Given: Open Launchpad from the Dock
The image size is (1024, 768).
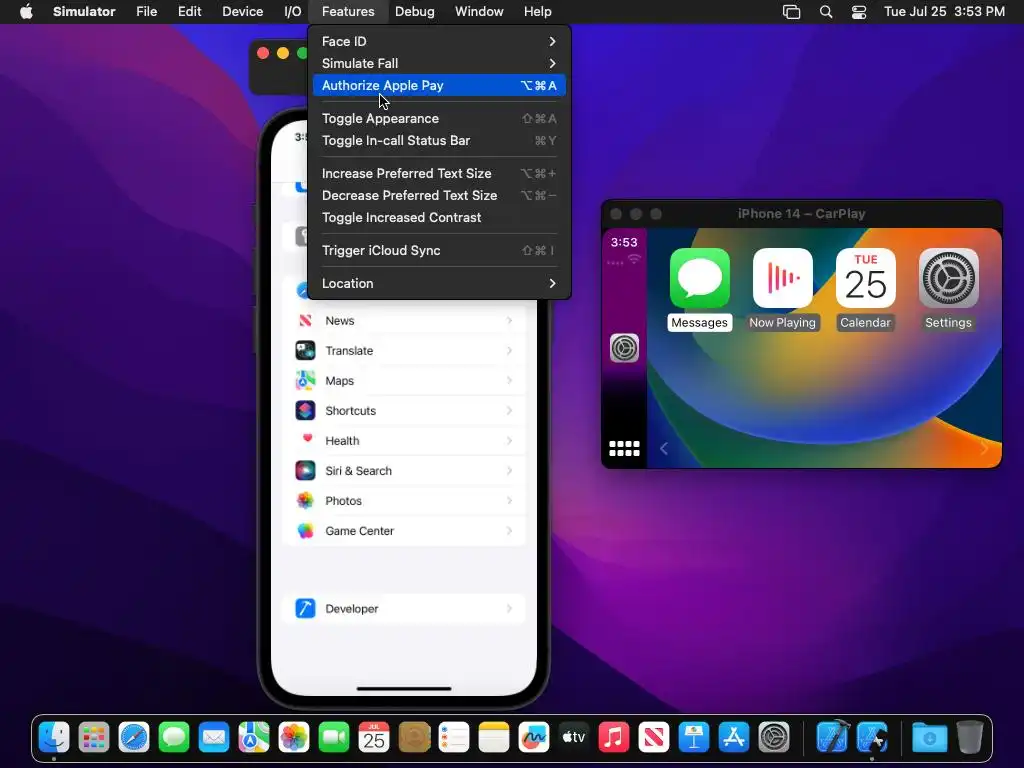Looking at the screenshot, I should 94,738.
